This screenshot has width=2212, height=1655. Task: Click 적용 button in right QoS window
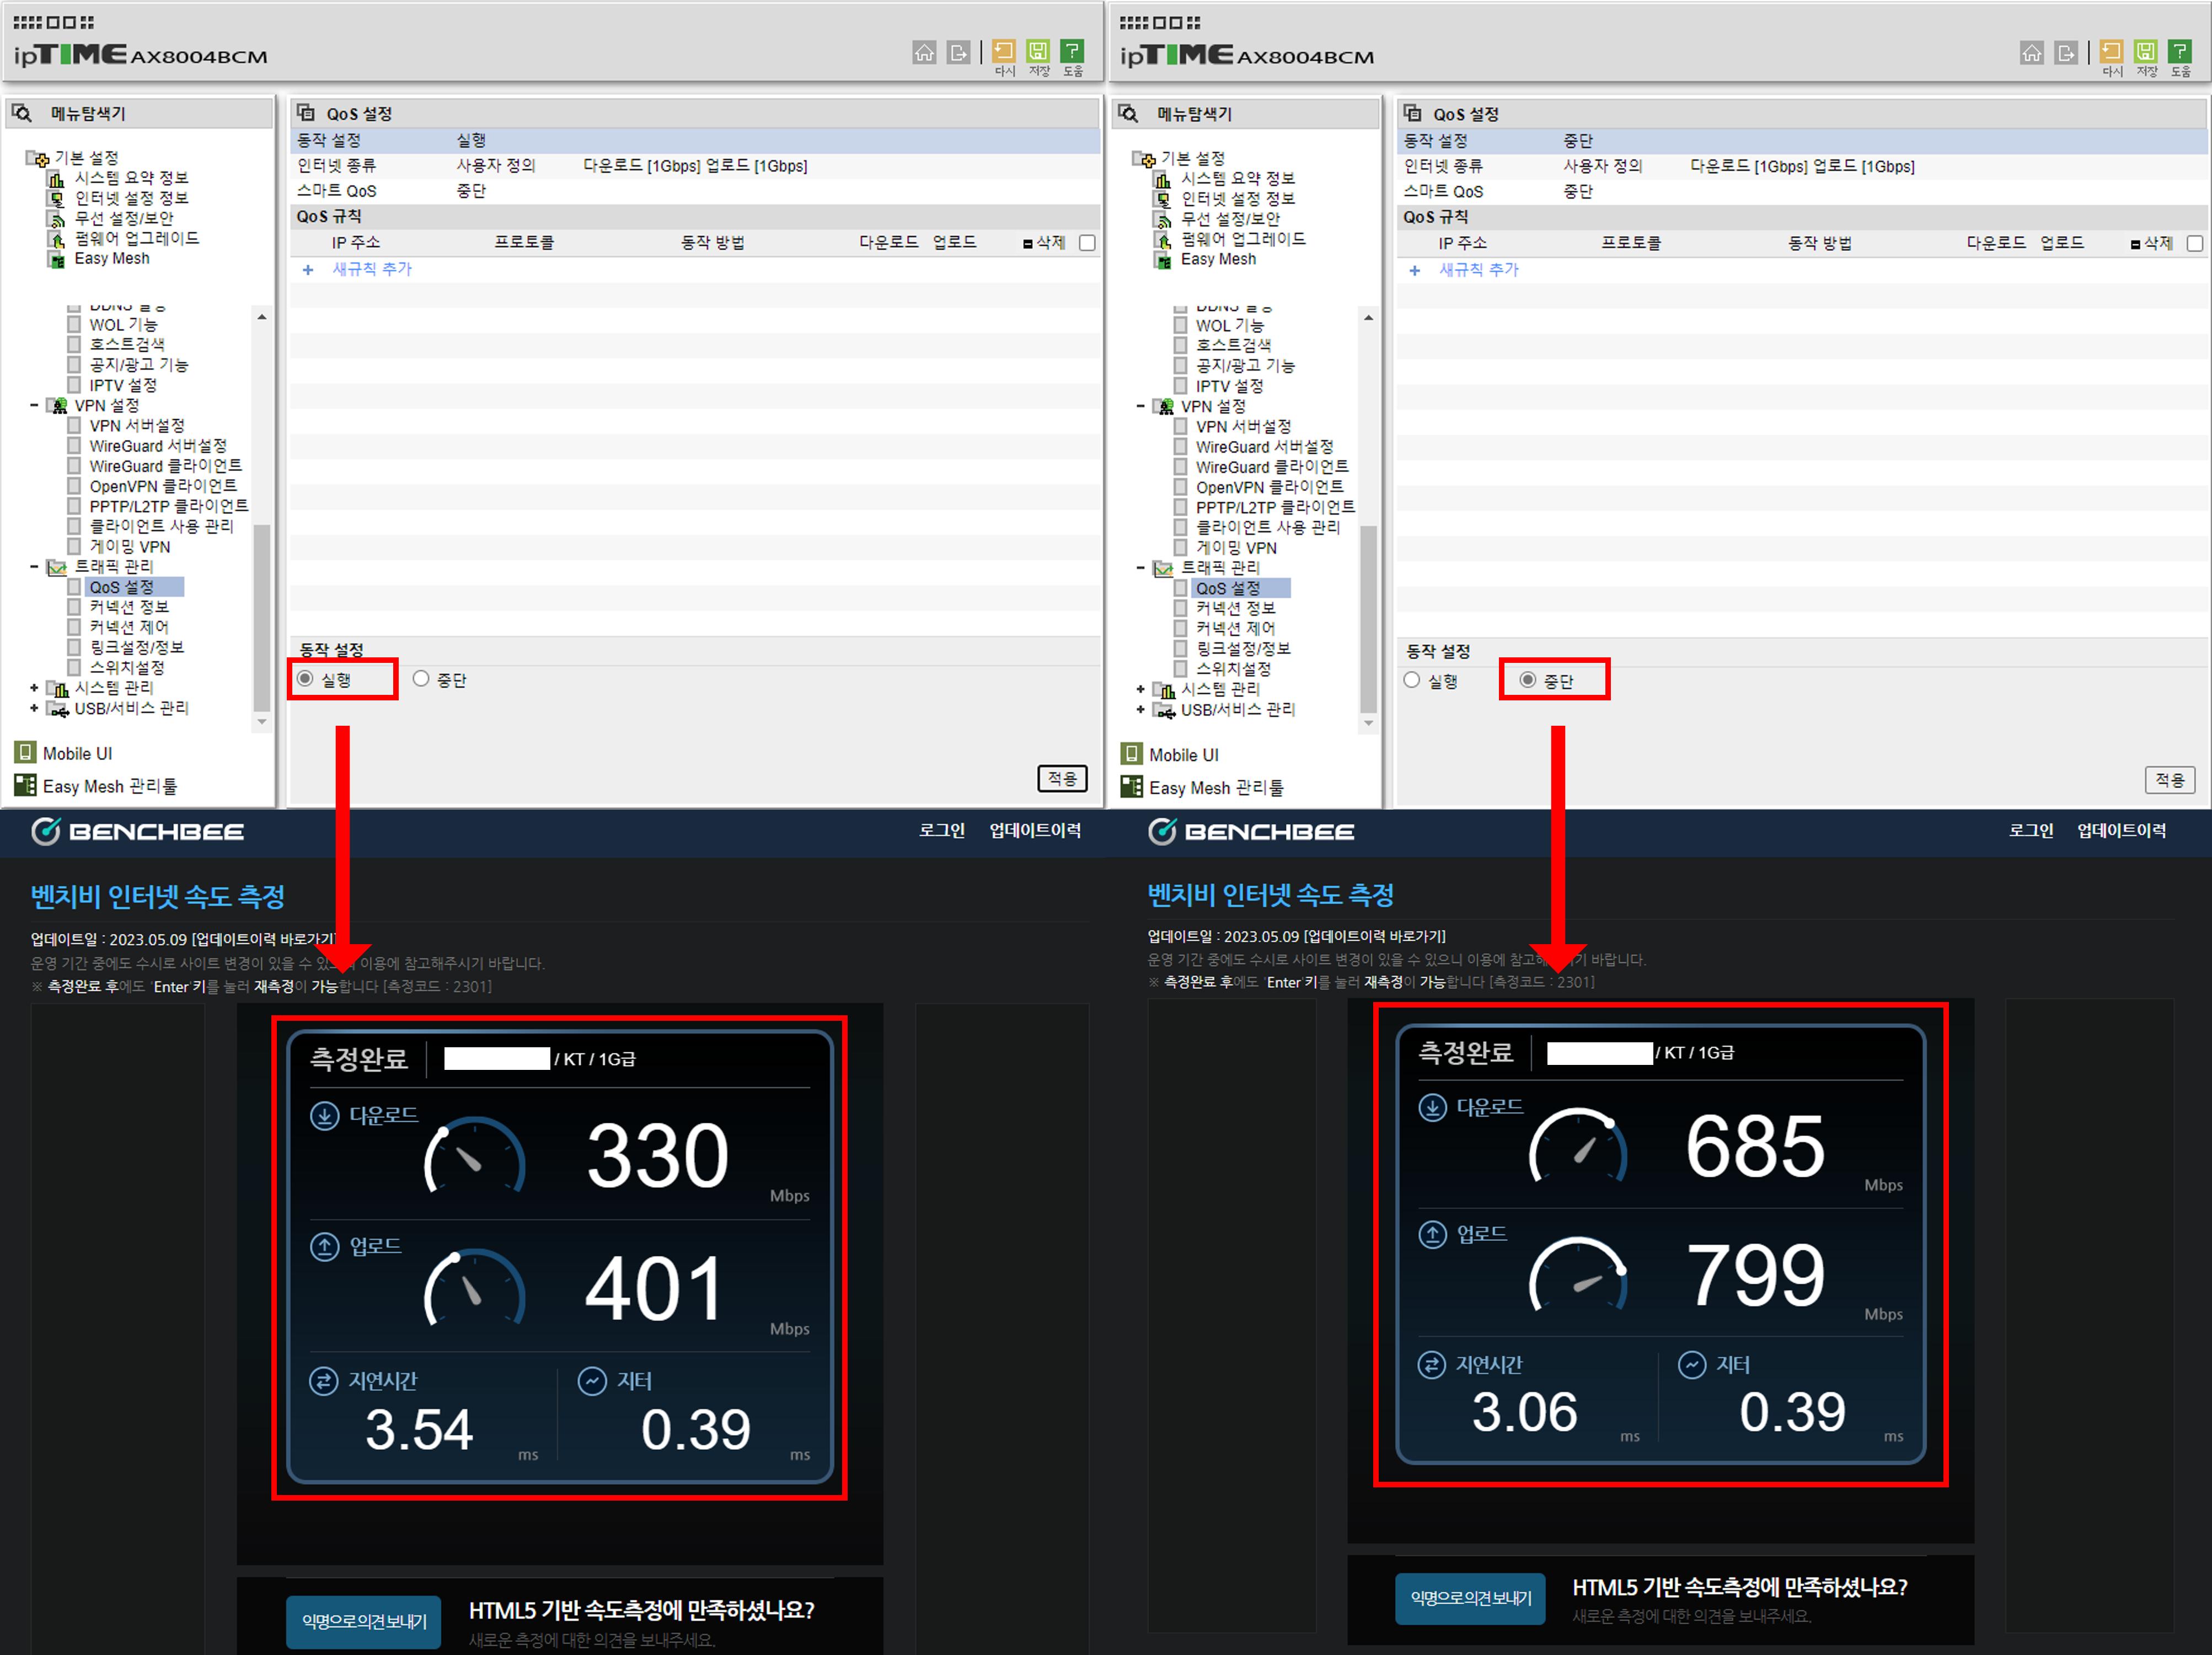(x=2169, y=779)
